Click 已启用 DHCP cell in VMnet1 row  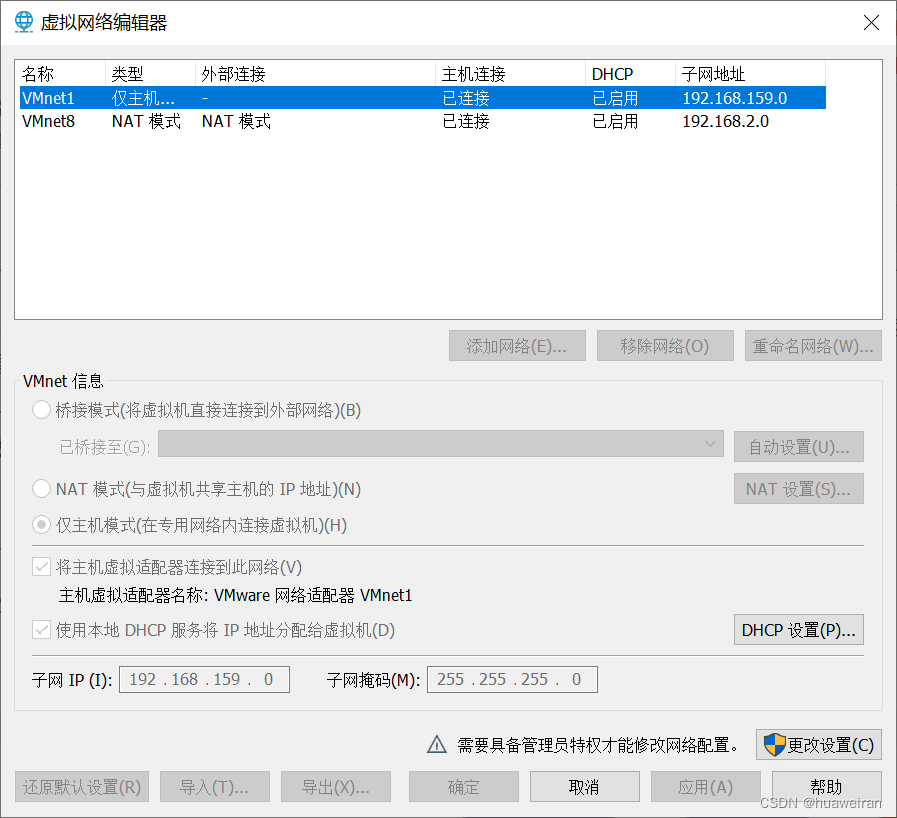tap(615, 98)
